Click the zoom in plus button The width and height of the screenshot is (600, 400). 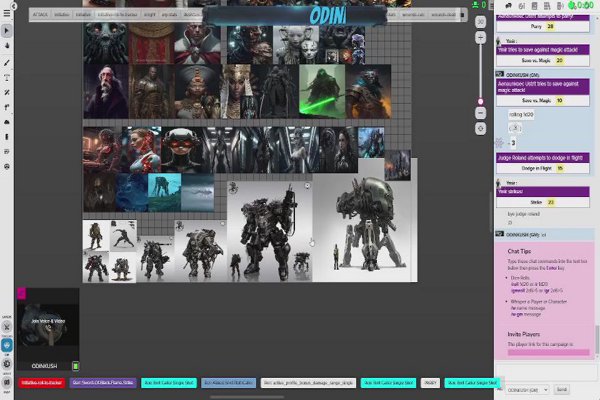coord(481,38)
